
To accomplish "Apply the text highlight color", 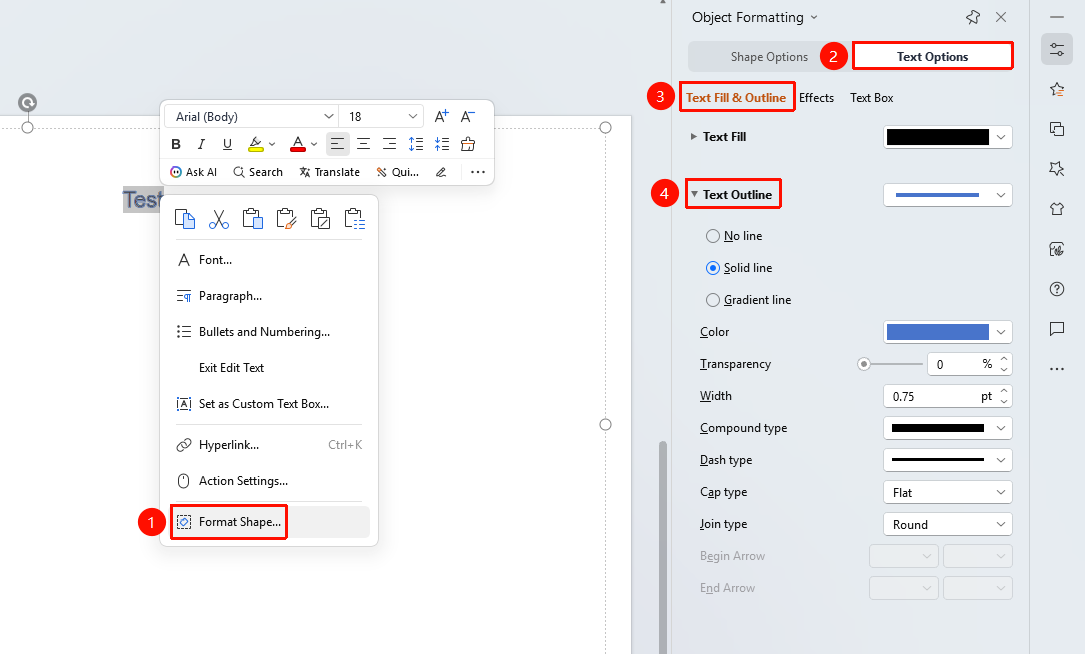I will click(x=255, y=144).
